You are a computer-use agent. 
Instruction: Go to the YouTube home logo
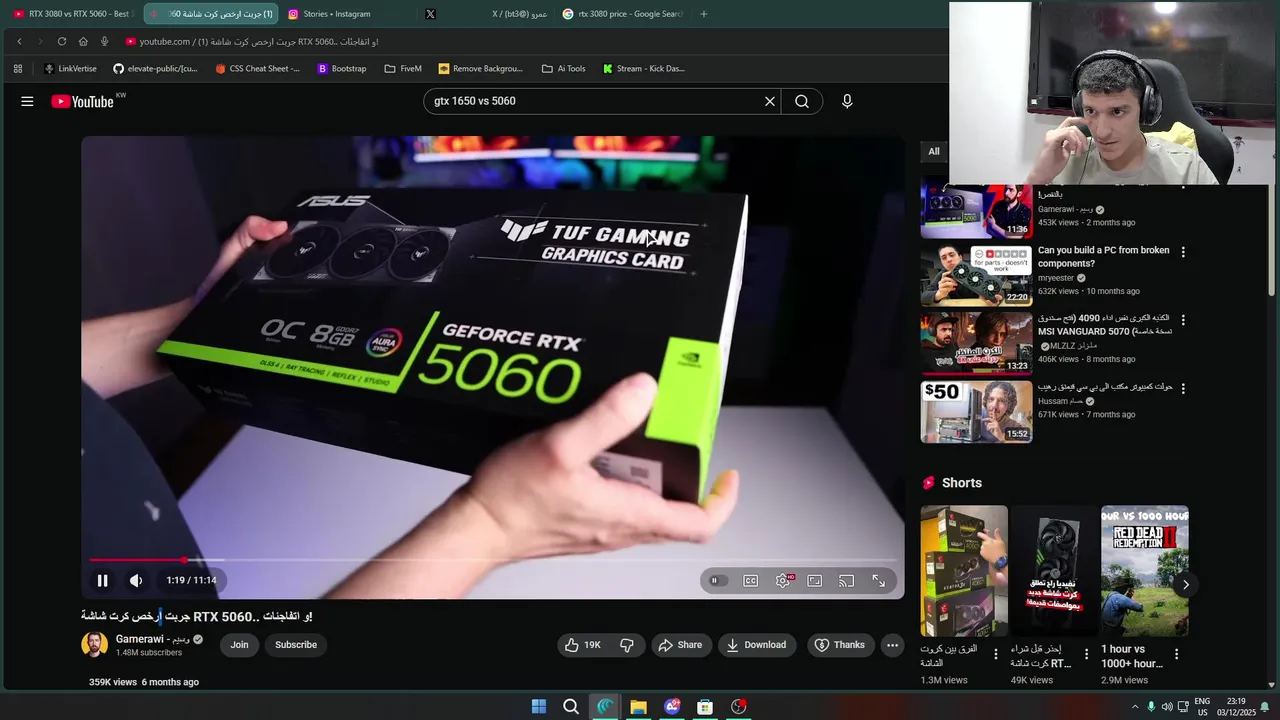point(83,101)
